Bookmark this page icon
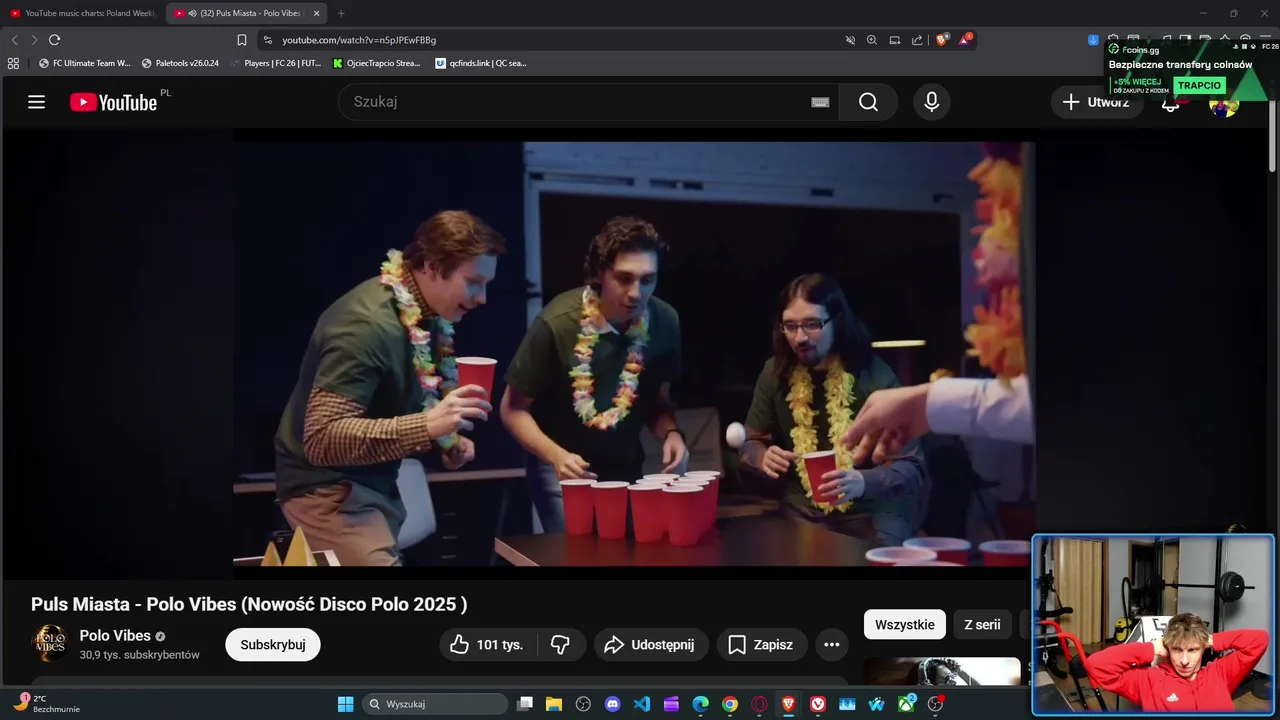Screen dimensions: 1280x720 pos(242,40)
